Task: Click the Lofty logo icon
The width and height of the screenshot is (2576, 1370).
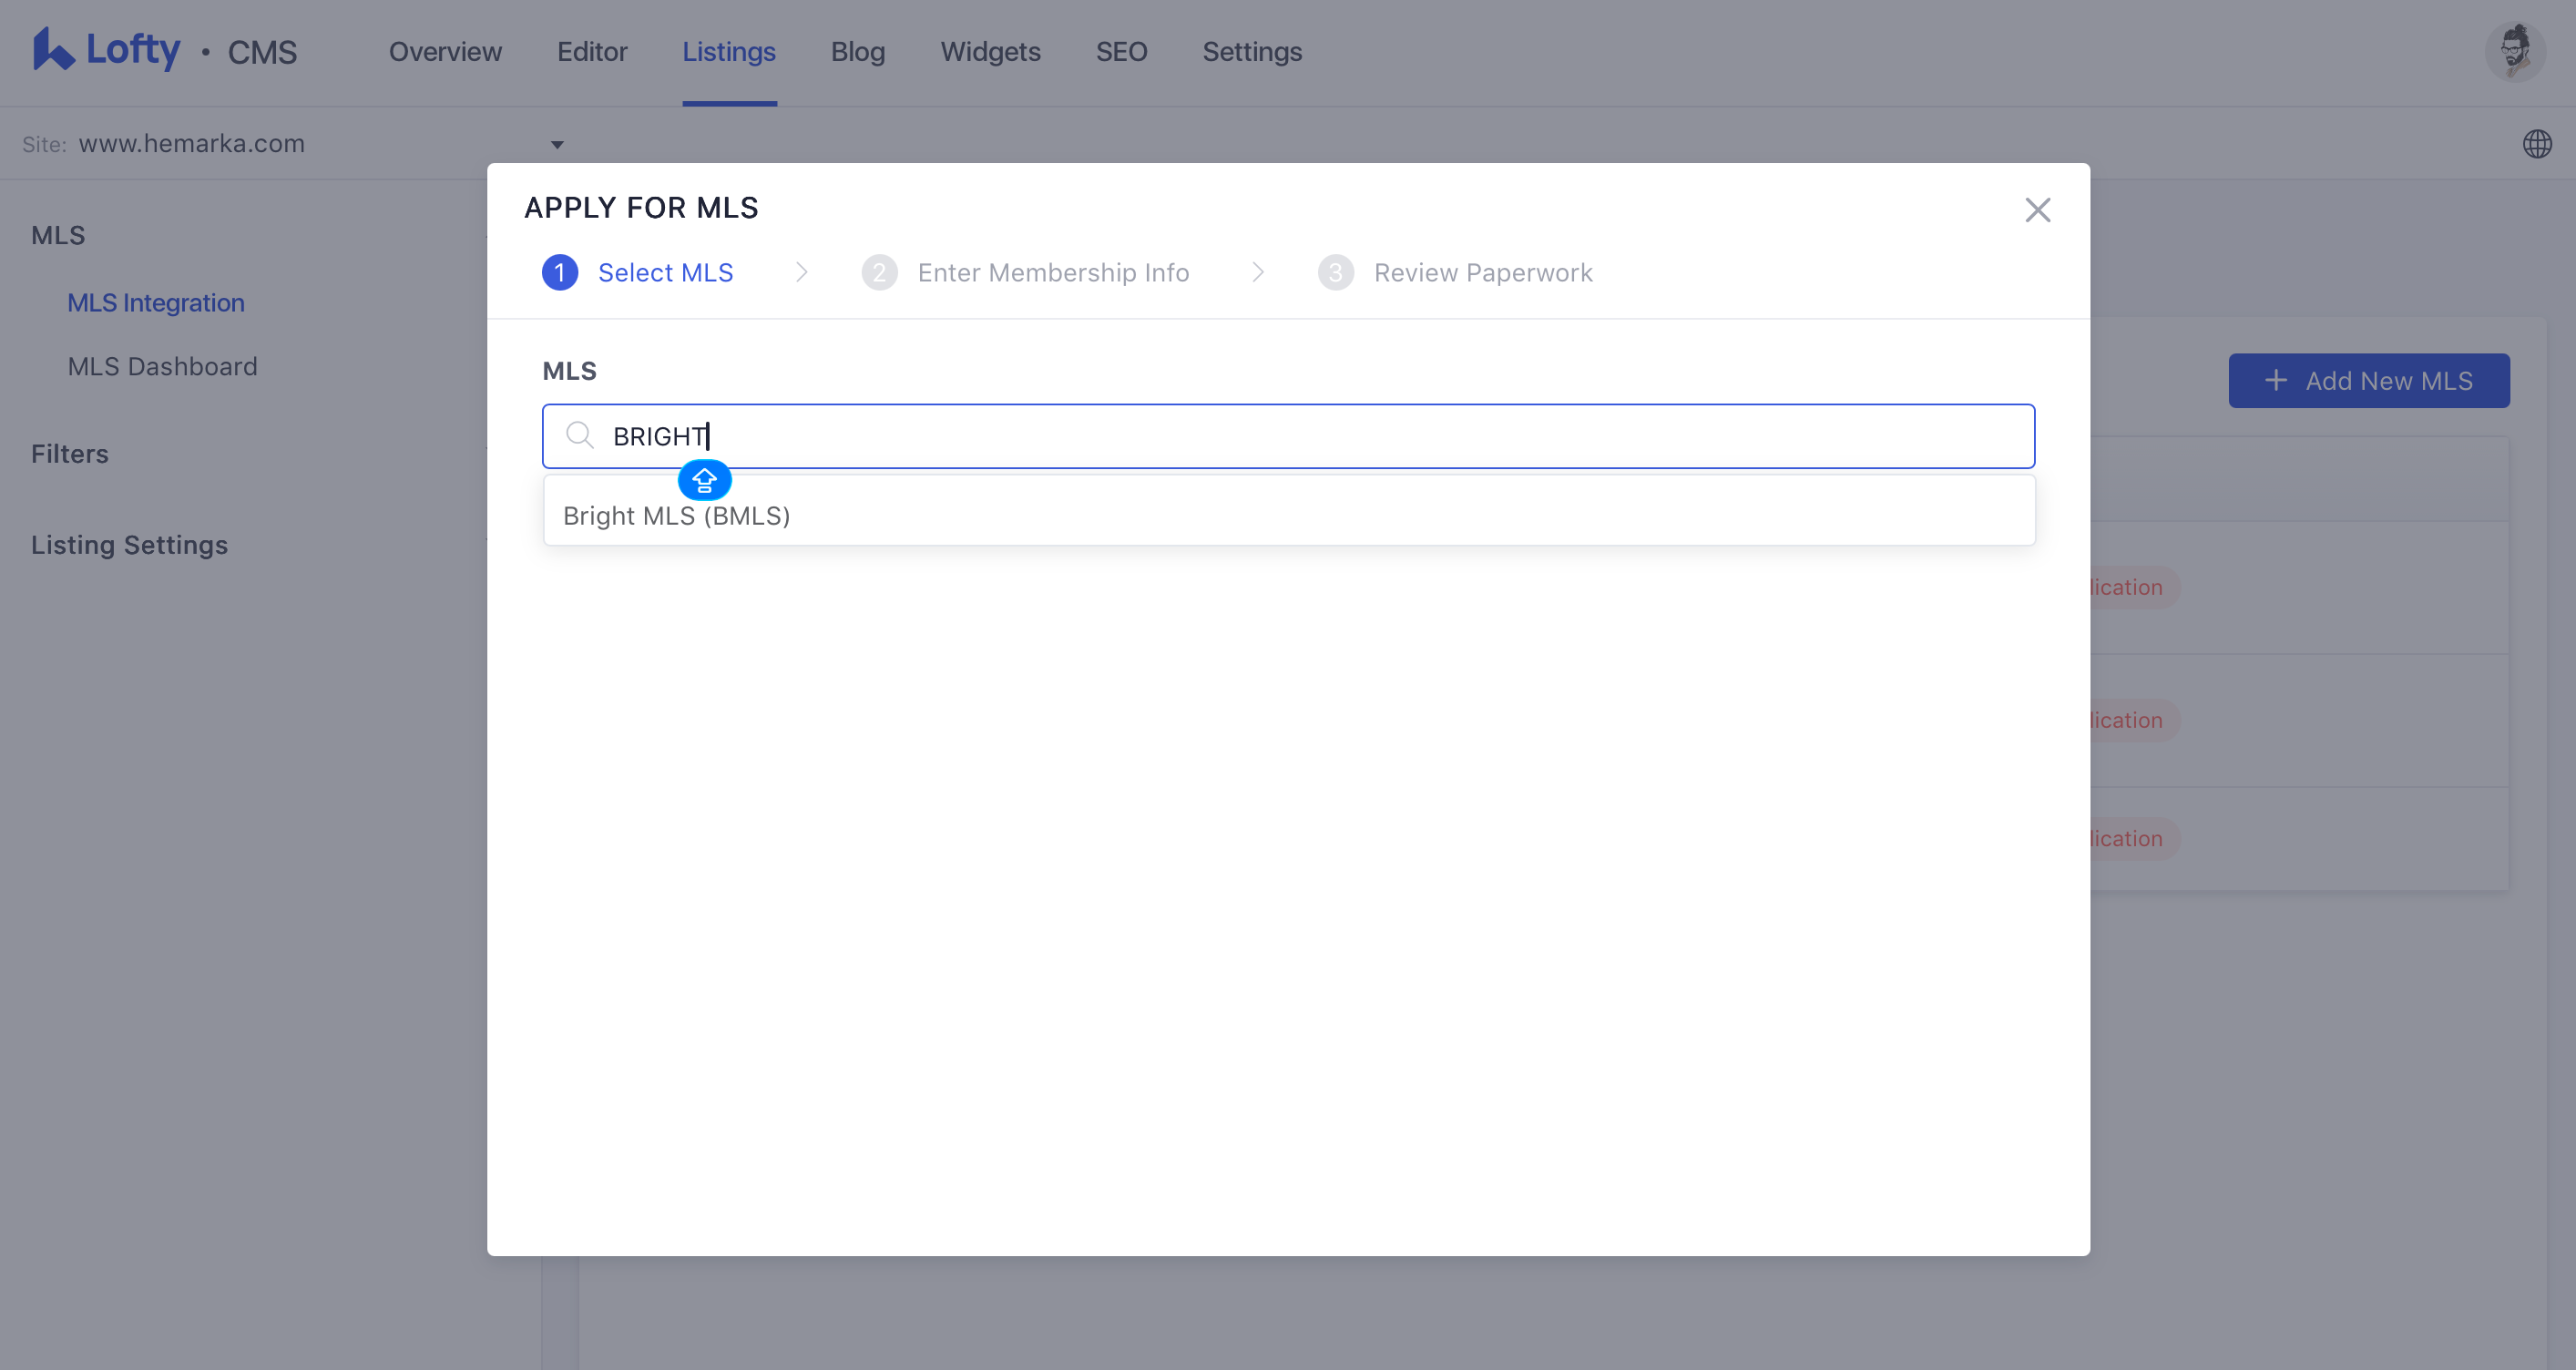Action: 53,50
